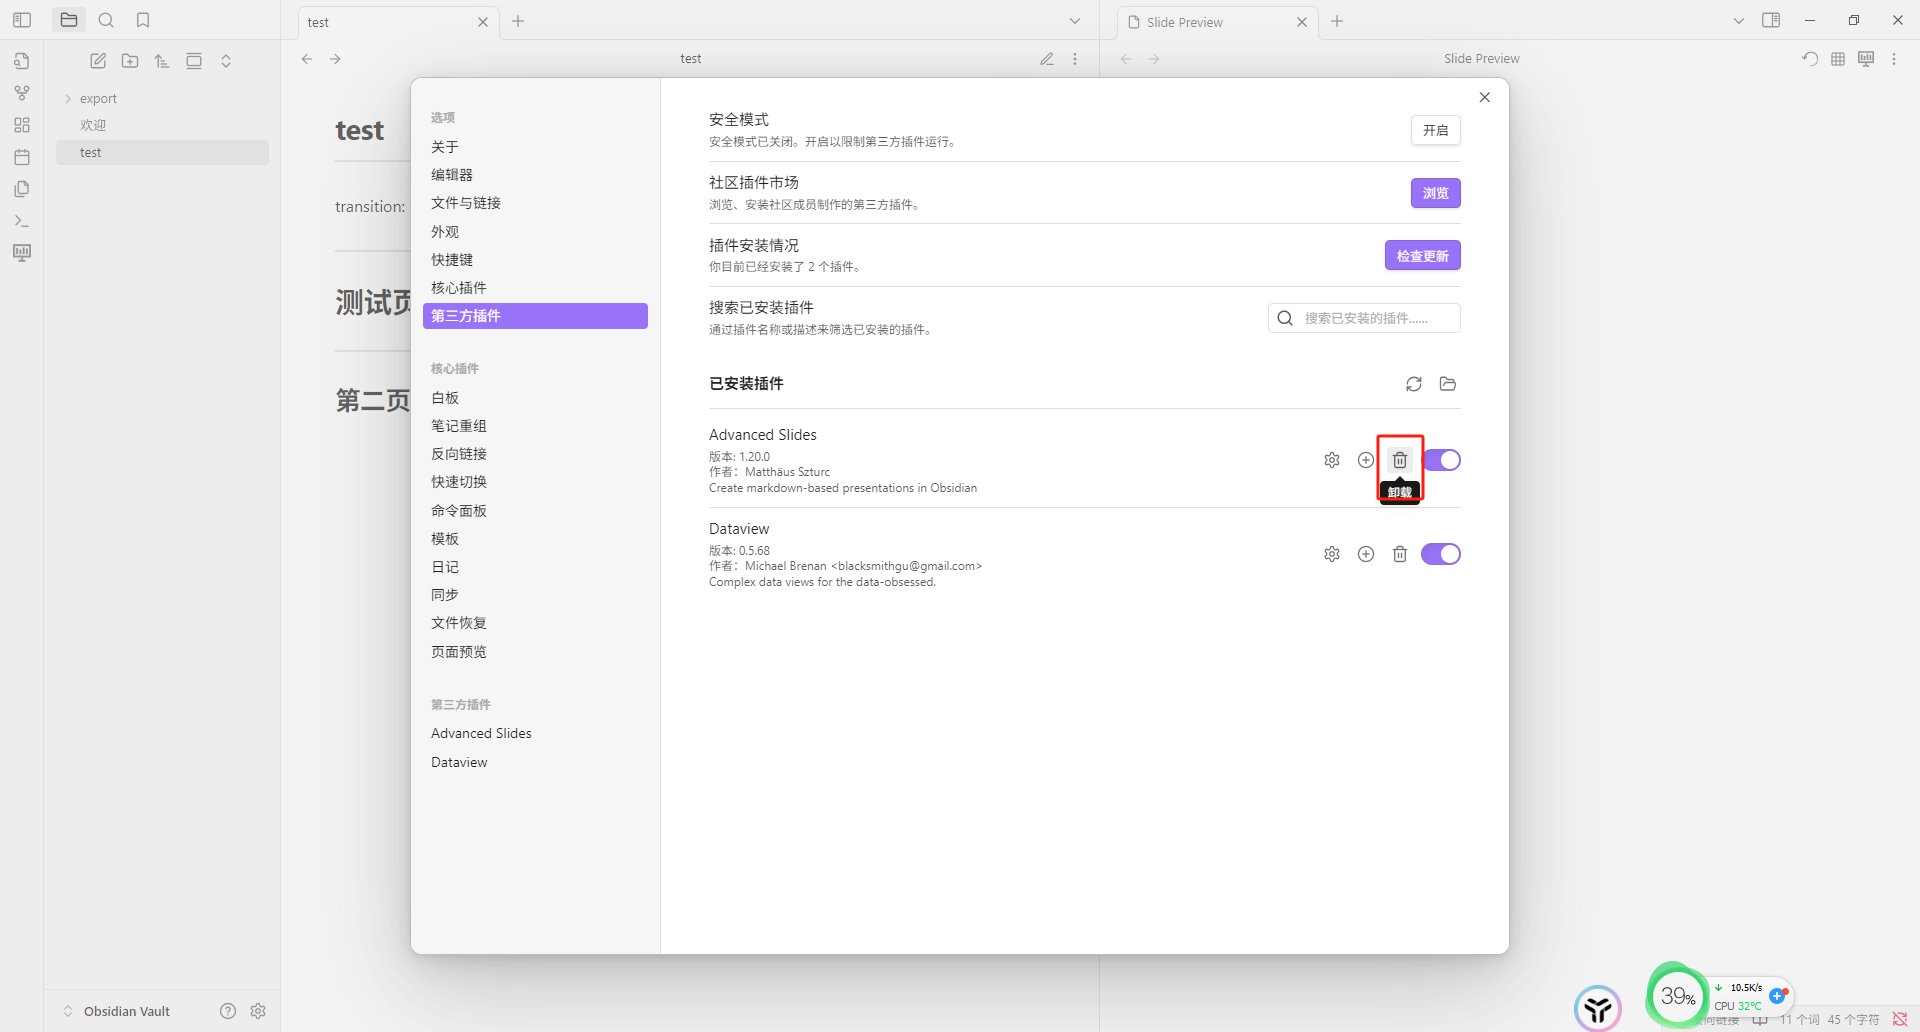Refresh the installed plugins list
The width and height of the screenshot is (1920, 1032).
1413,383
